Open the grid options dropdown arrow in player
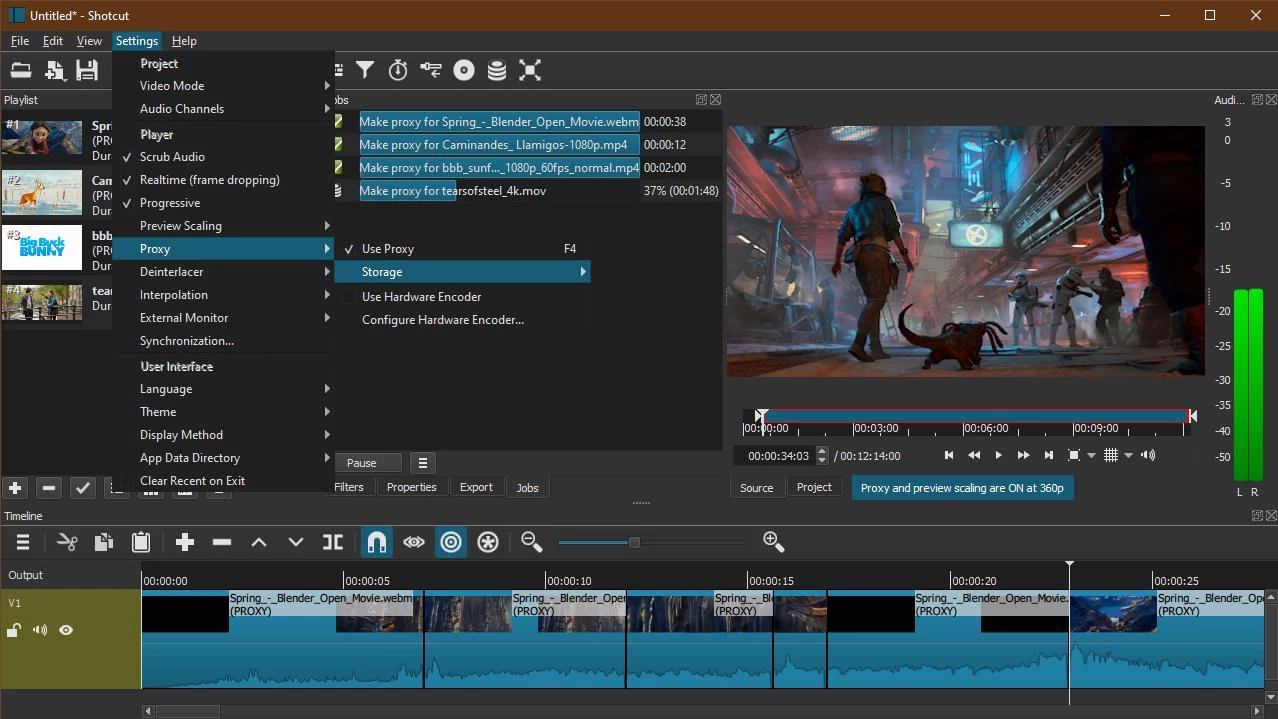This screenshot has height=719, width=1278. click(x=1129, y=456)
